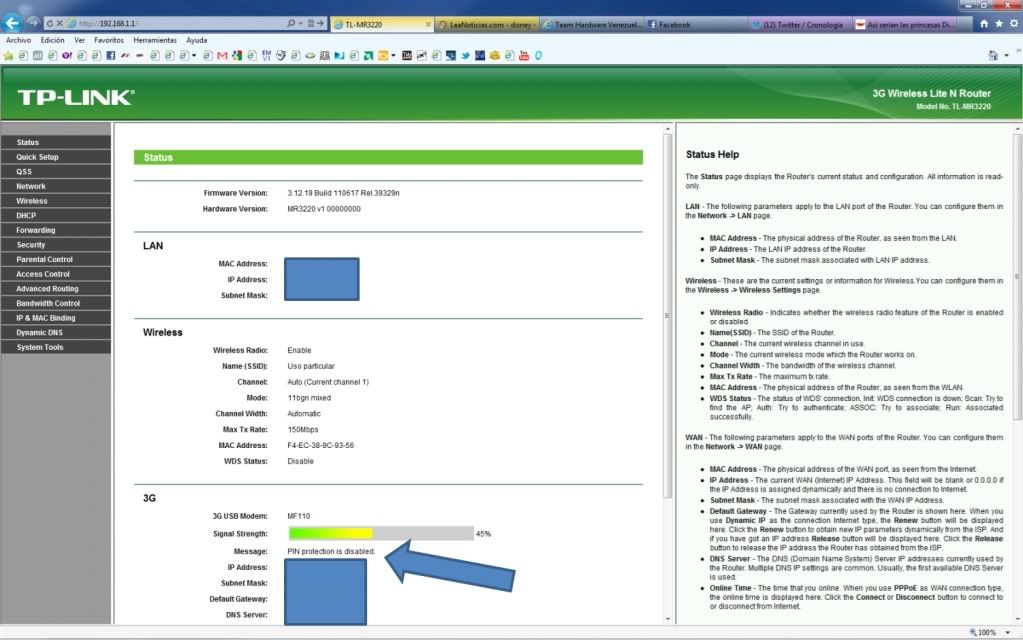Open Wireless settings in the sidebar
Image resolution: width=1023 pixels, height=640 pixels.
pos(55,201)
